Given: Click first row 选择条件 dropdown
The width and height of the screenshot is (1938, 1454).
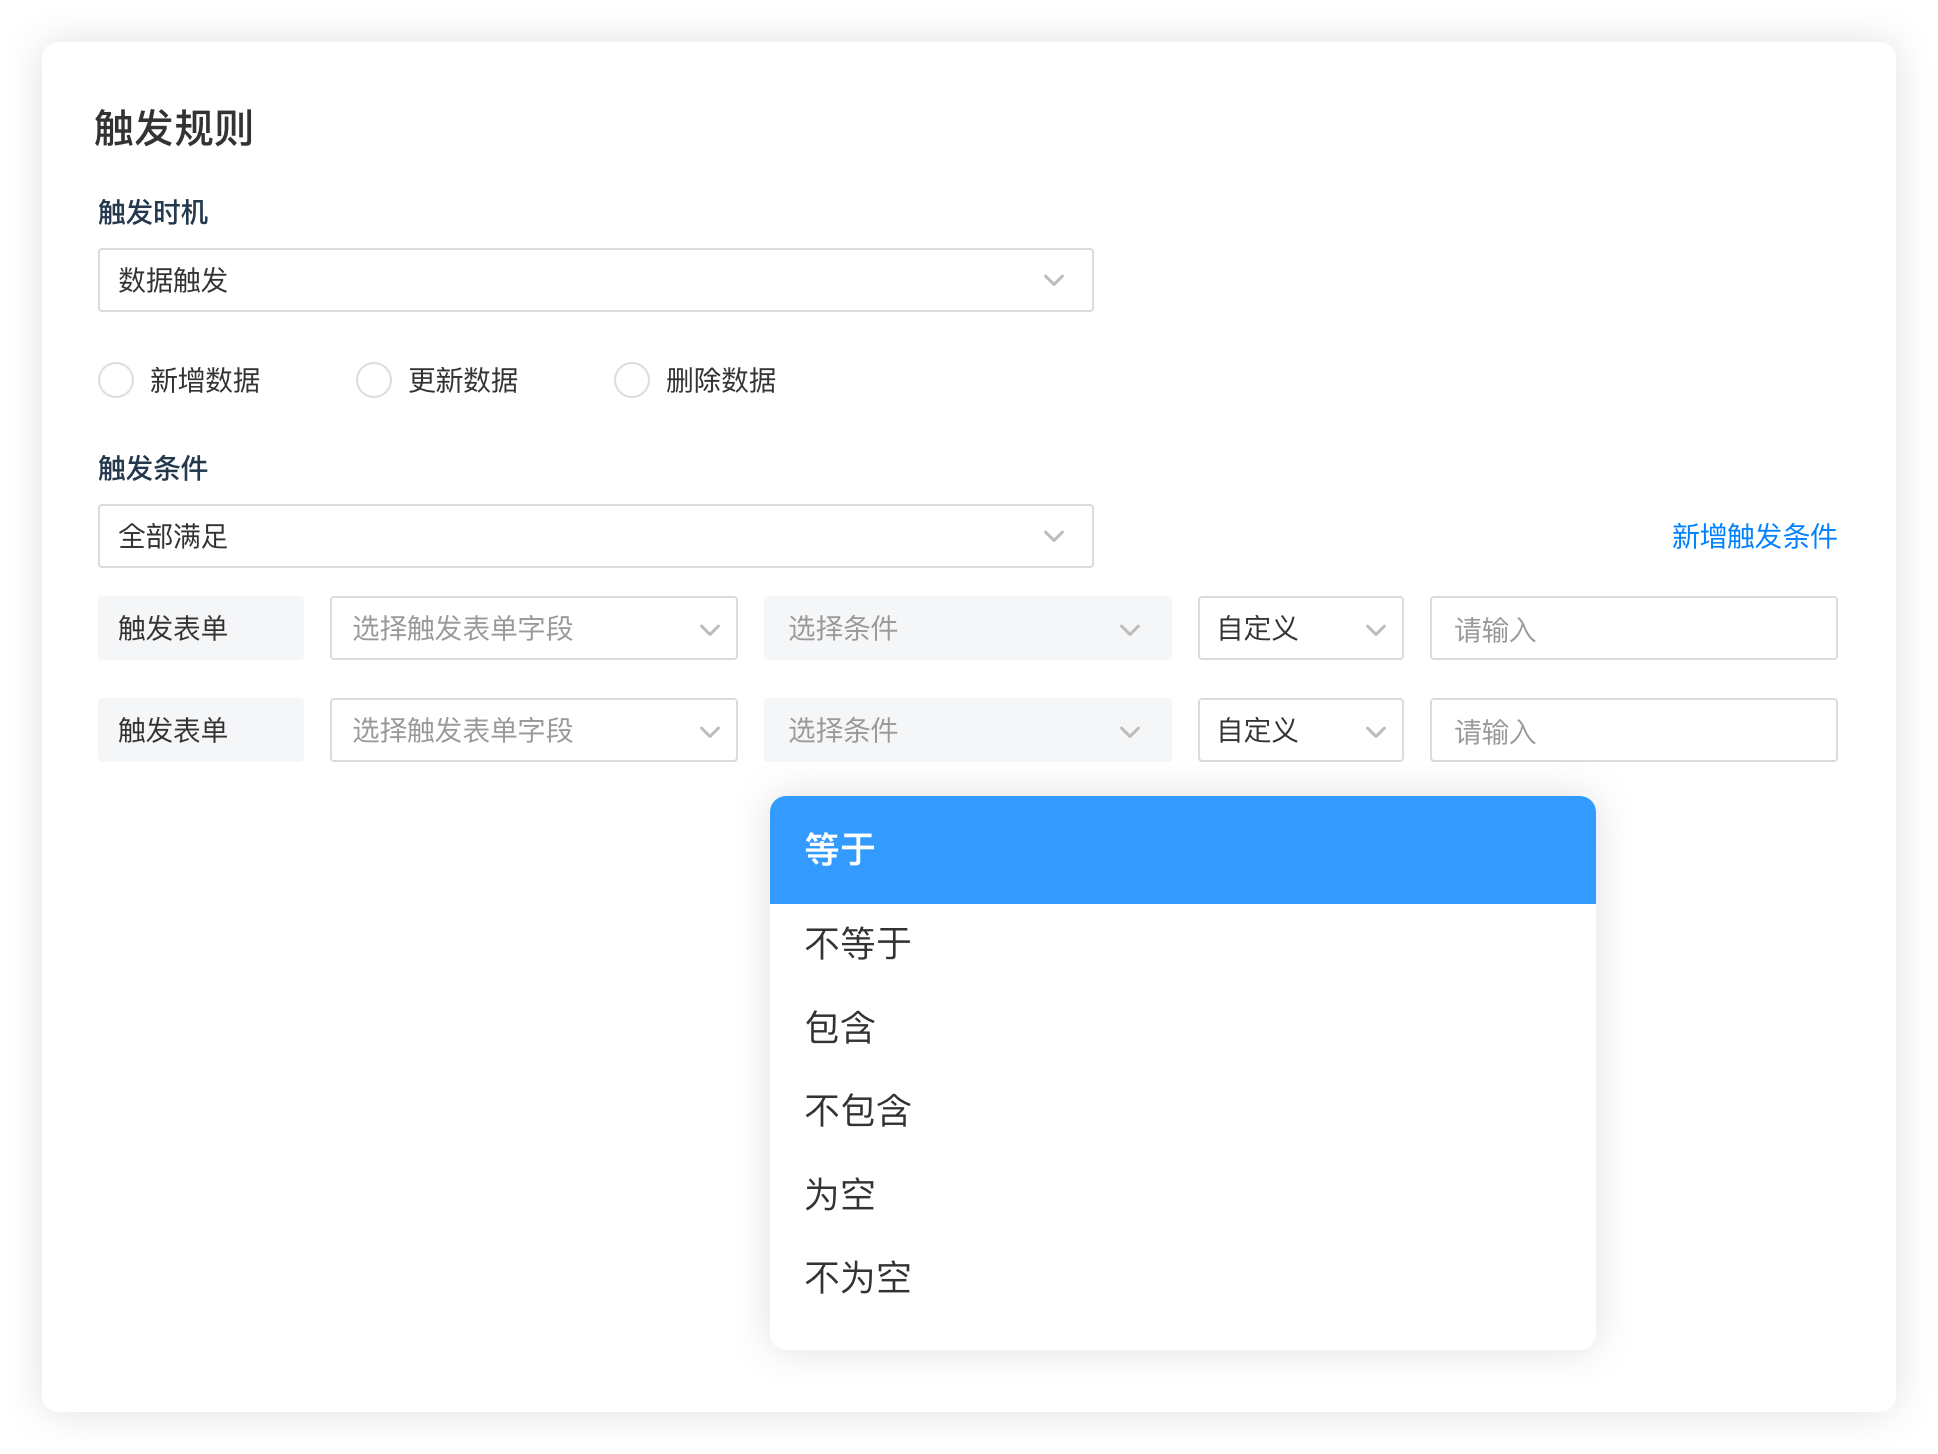Looking at the screenshot, I should point(967,628).
